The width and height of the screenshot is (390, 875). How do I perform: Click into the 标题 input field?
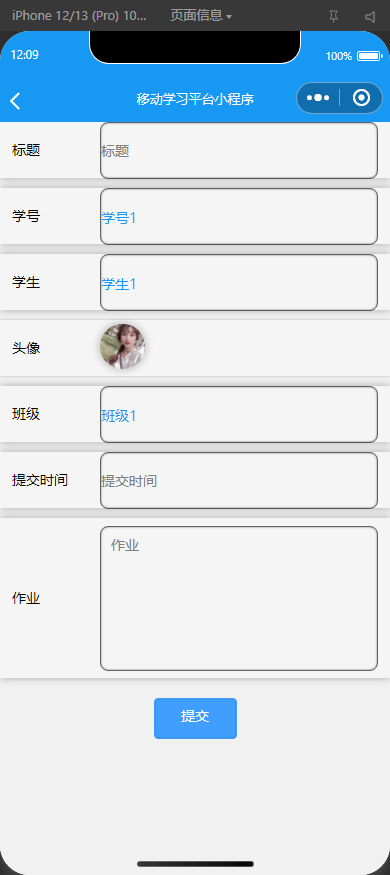[x=239, y=151]
